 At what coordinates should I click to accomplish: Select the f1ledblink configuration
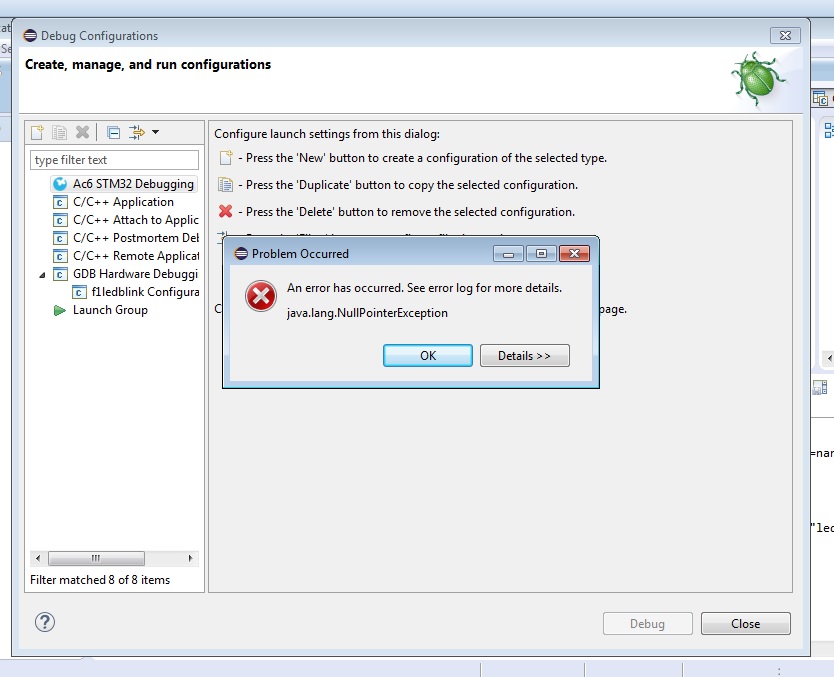click(x=144, y=292)
